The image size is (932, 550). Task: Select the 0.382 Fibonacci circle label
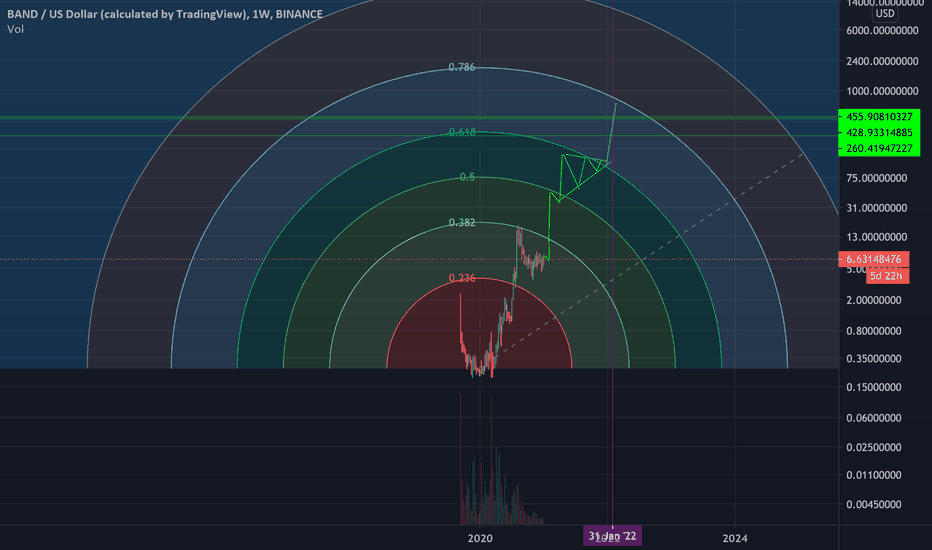[x=462, y=222]
